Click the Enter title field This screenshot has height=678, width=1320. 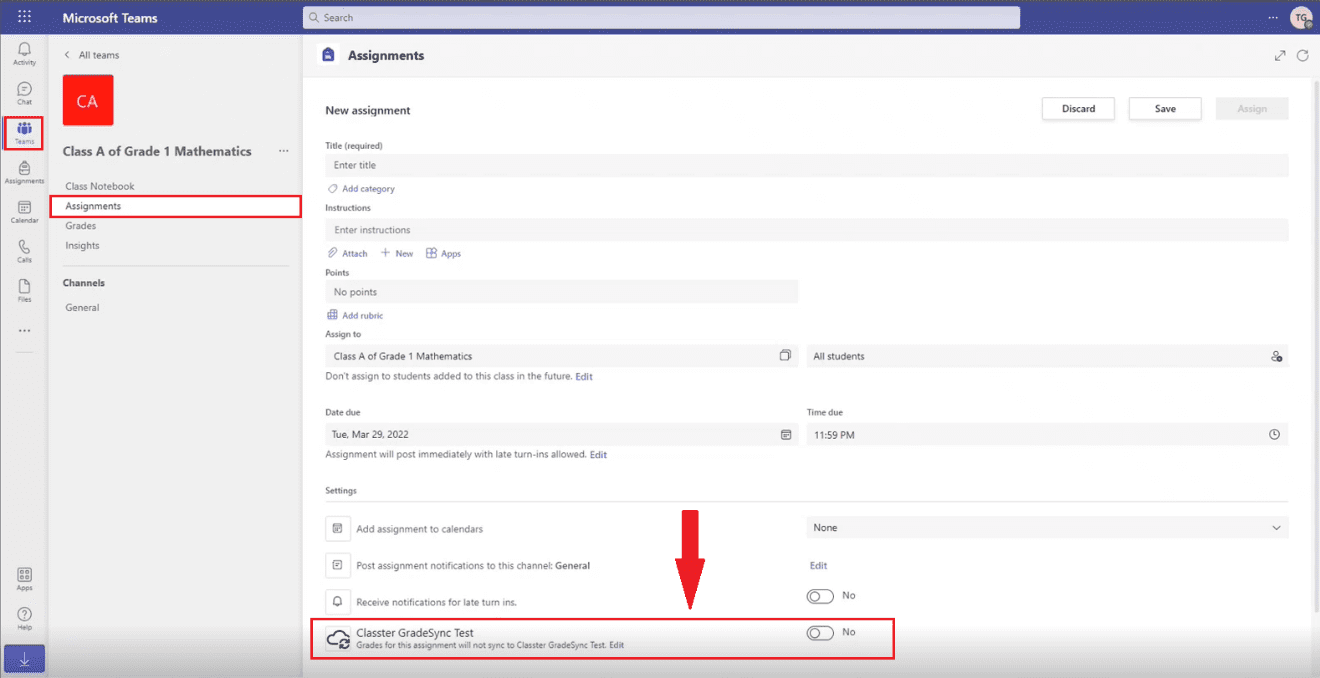[806, 165]
